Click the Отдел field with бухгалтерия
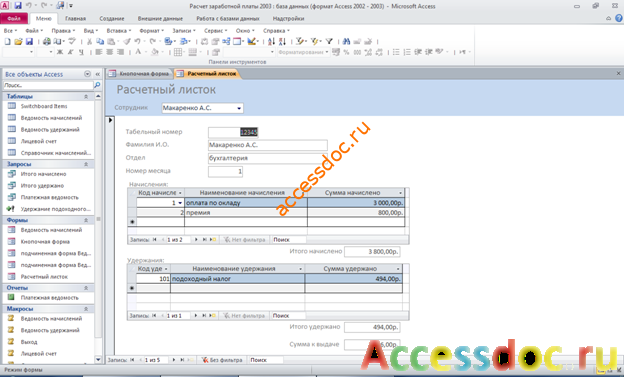The height and width of the screenshot is (377, 624). pyautogui.click(x=267, y=158)
